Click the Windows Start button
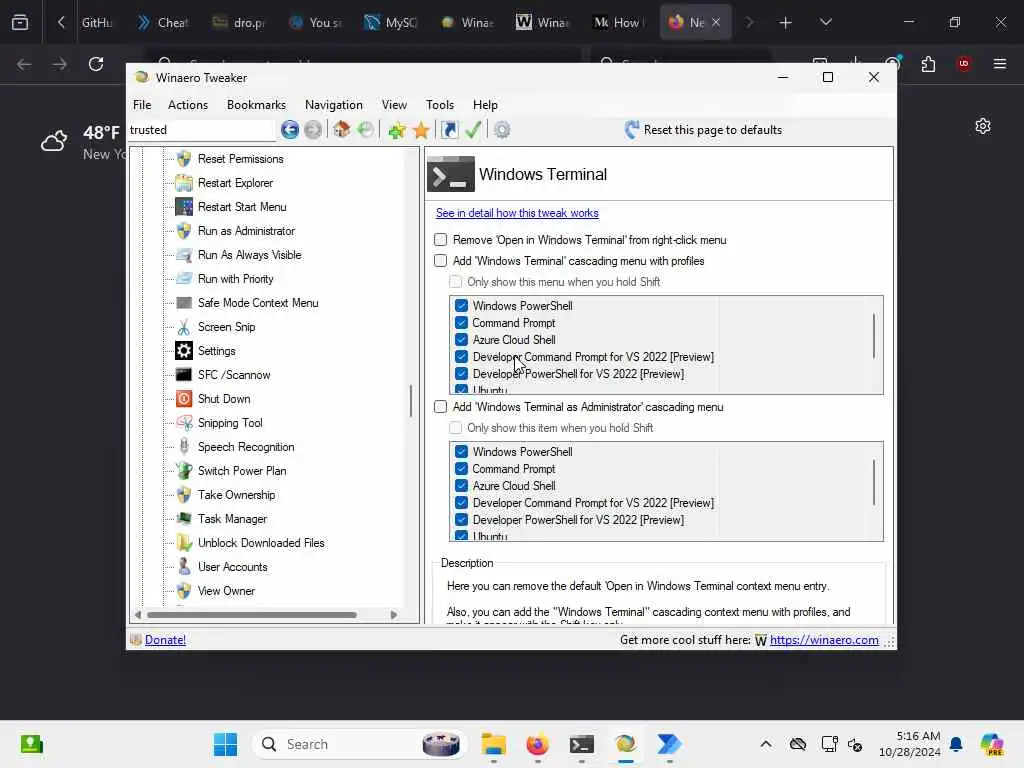1024x768 pixels. click(225, 744)
